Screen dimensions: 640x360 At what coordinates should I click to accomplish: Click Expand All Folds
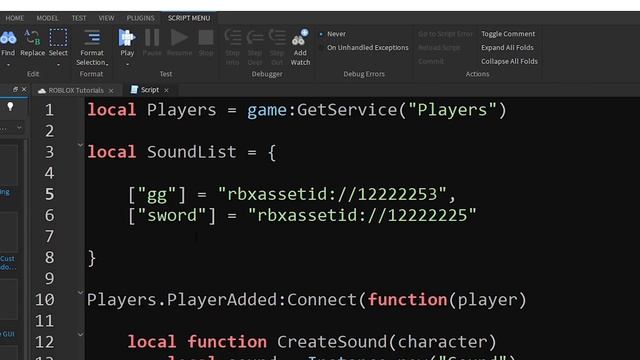(x=507, y=47)
